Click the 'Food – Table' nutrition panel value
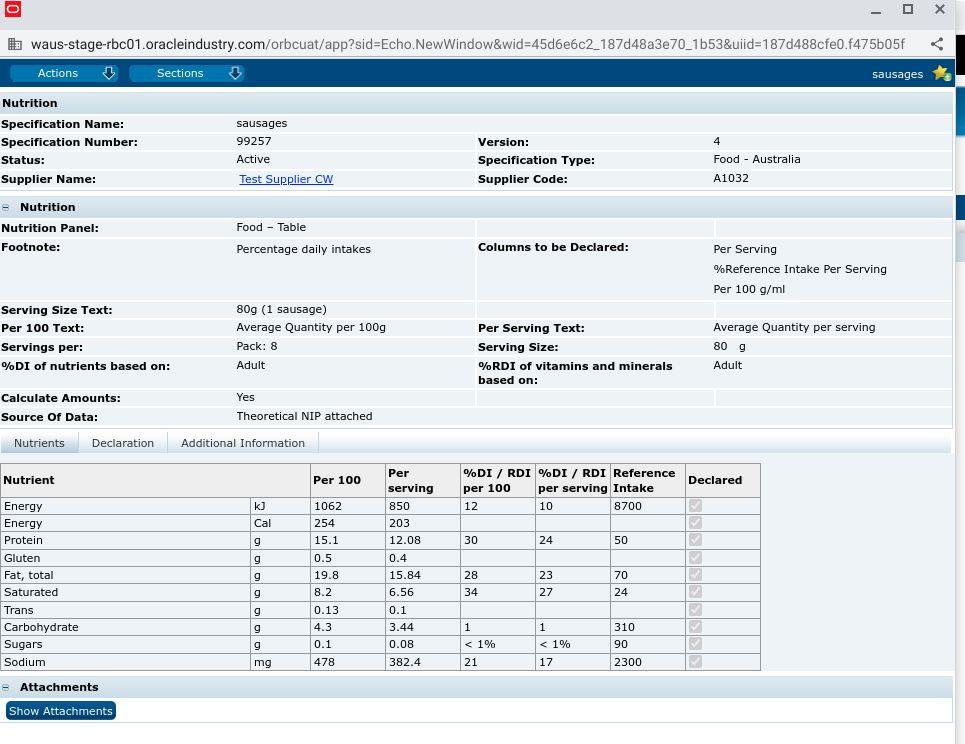 click(271, 227)
